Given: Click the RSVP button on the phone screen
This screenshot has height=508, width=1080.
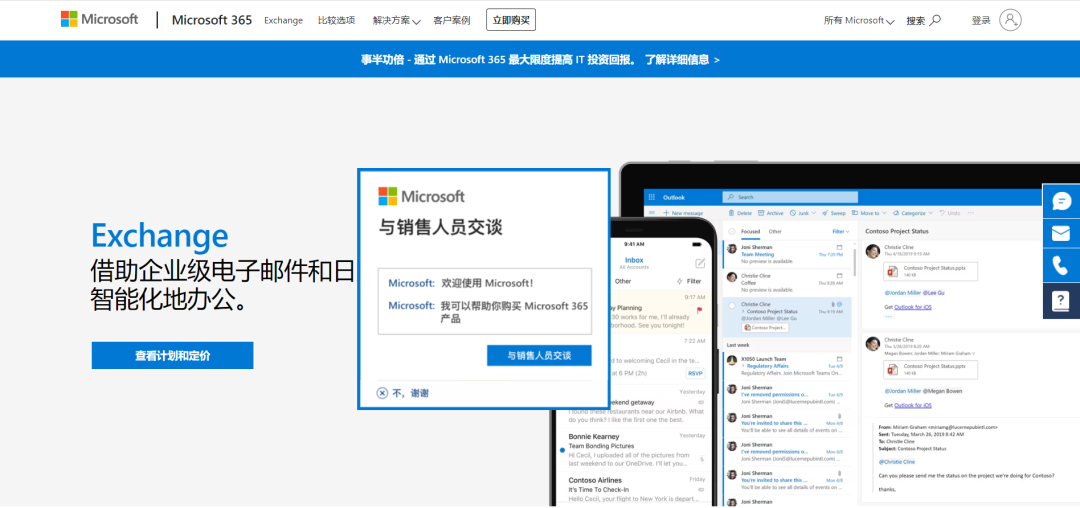Looking at the screenshot, I should click(695, 373).
